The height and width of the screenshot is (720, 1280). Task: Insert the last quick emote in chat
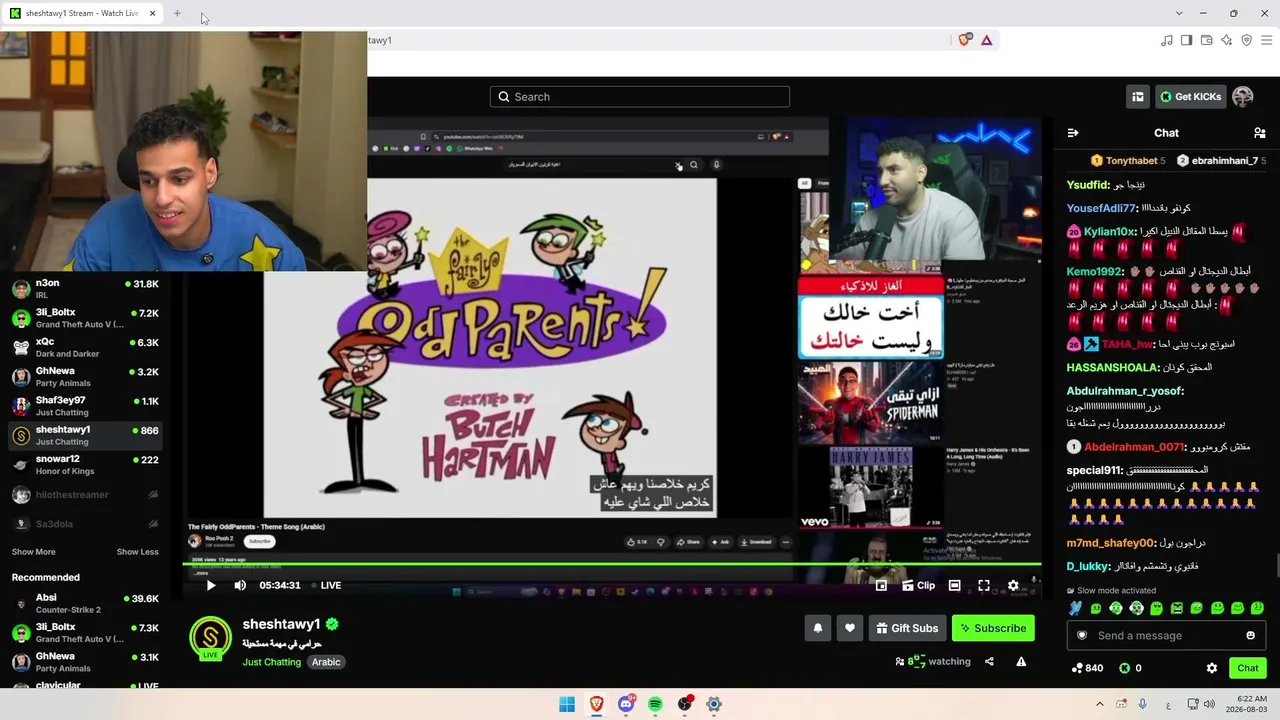[x=1258, y=608]
